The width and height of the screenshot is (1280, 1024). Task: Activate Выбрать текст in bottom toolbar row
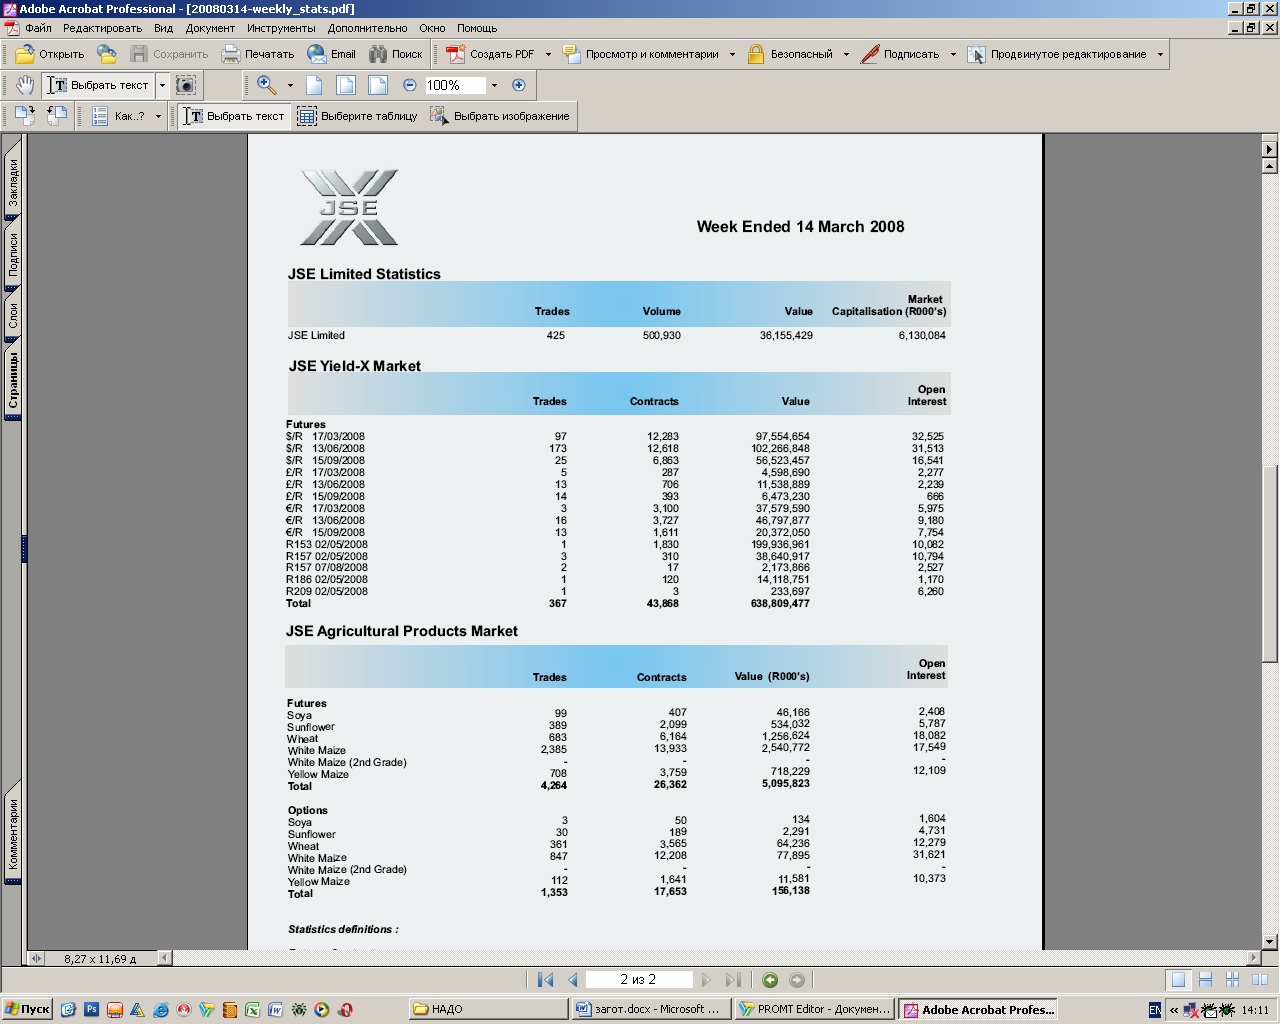235,116
